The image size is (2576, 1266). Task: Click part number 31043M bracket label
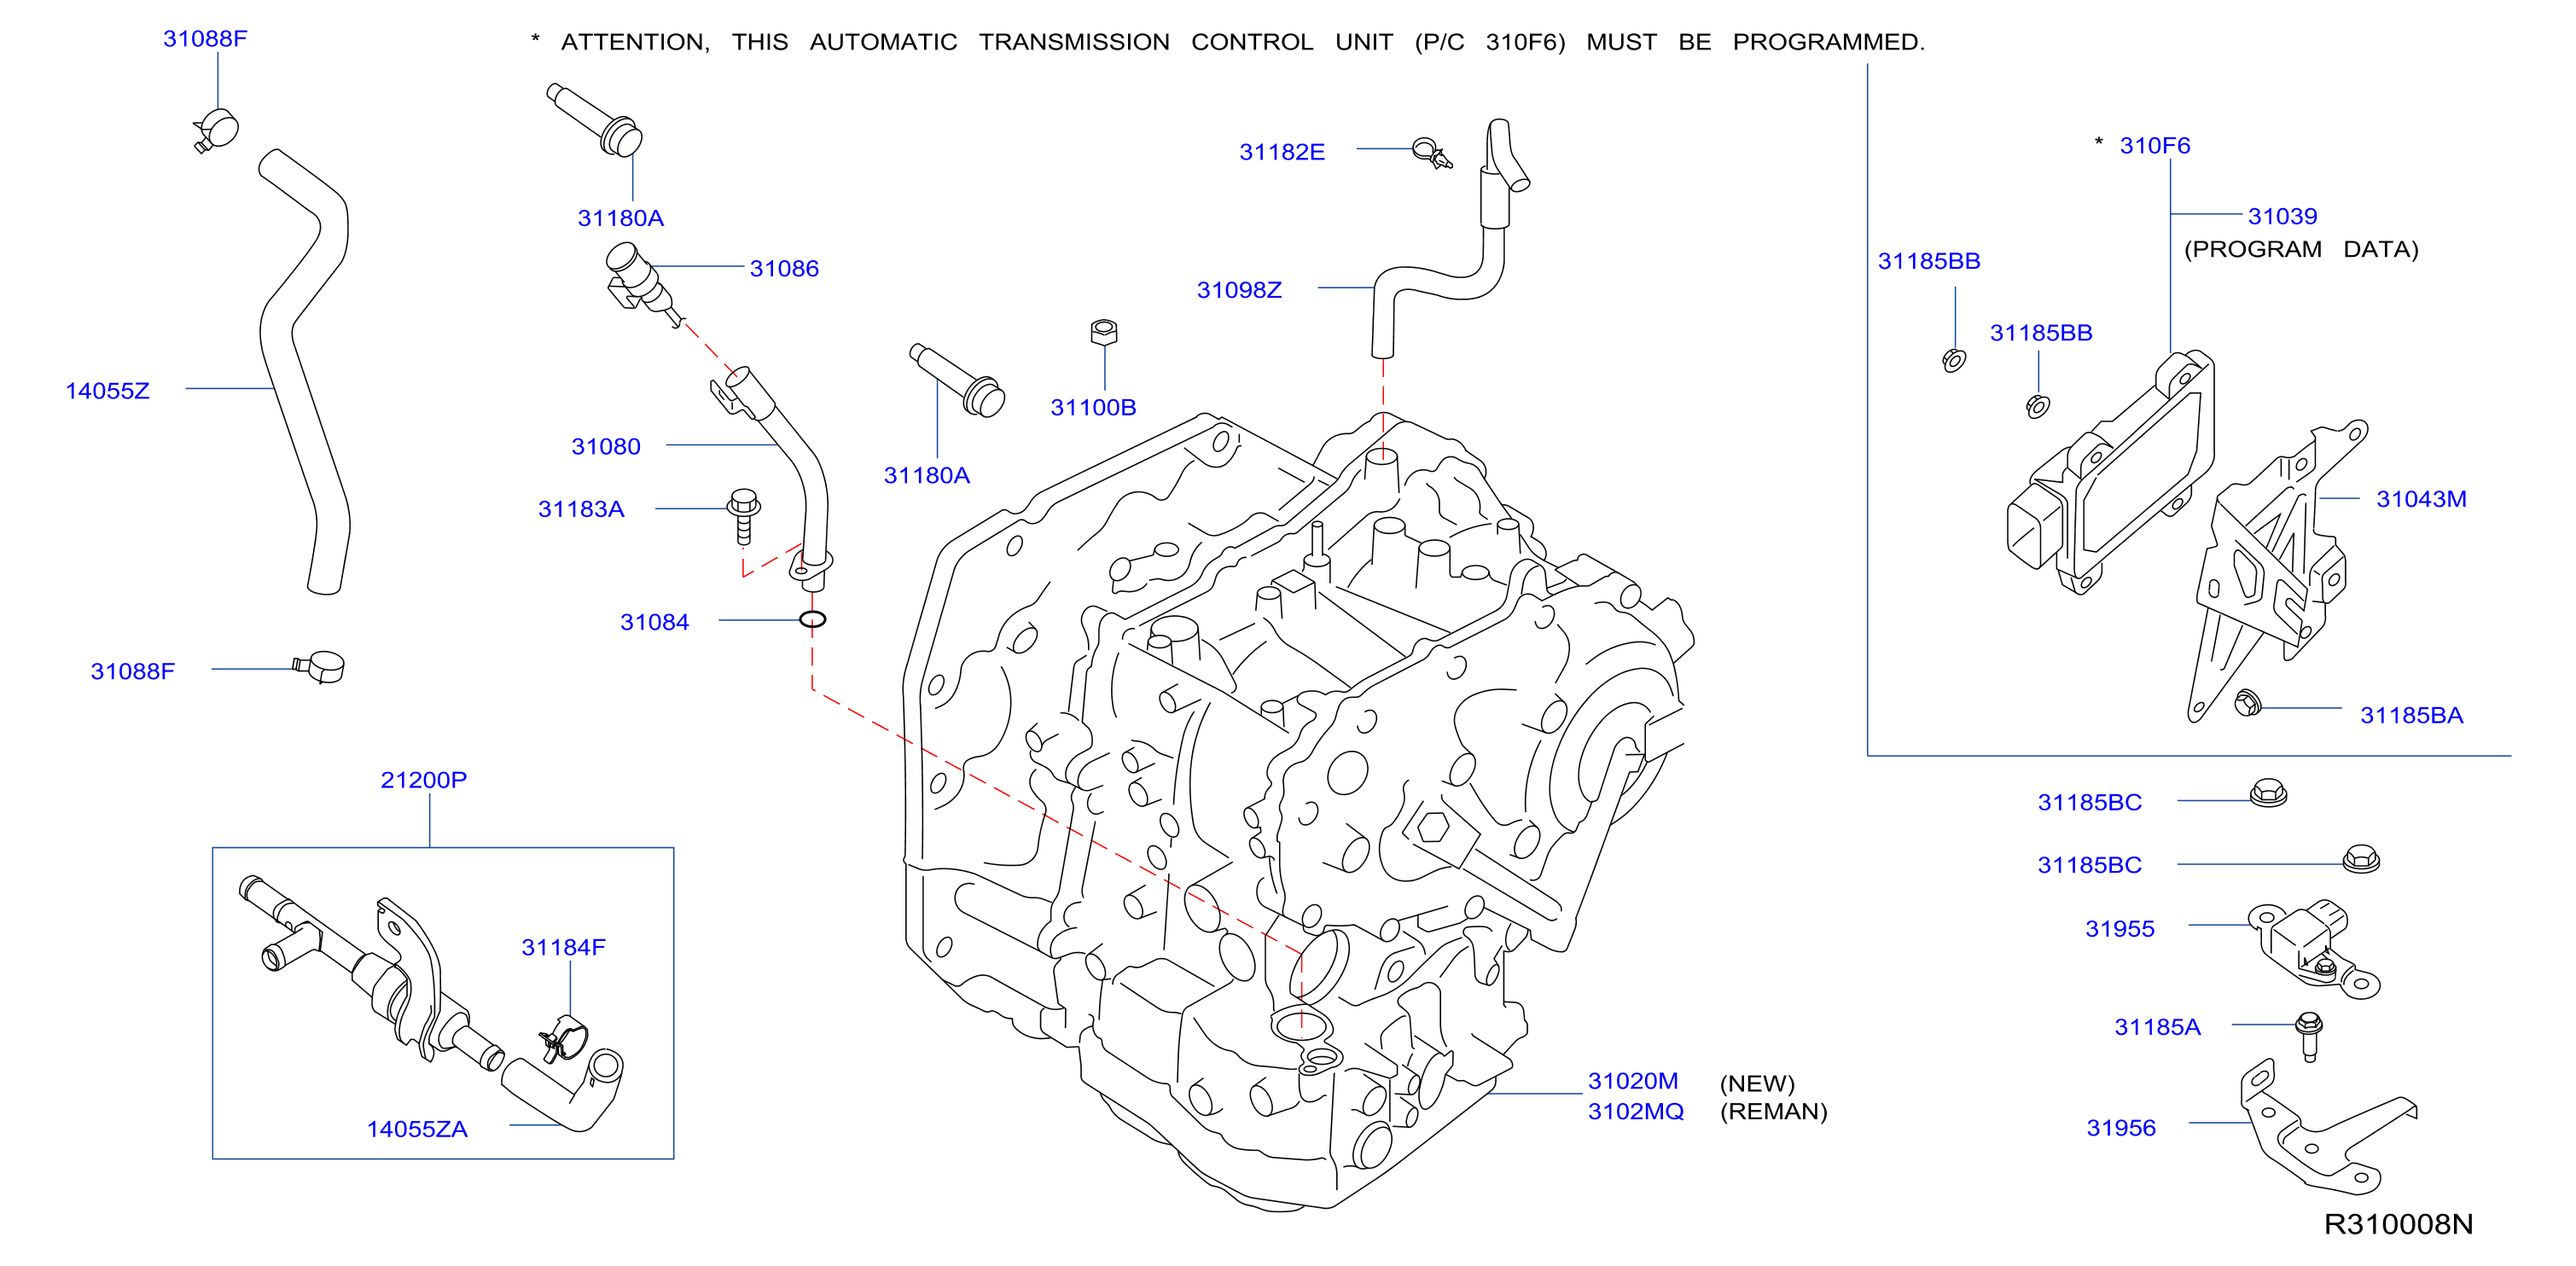pyautogui.click(x=2421, y=499)
